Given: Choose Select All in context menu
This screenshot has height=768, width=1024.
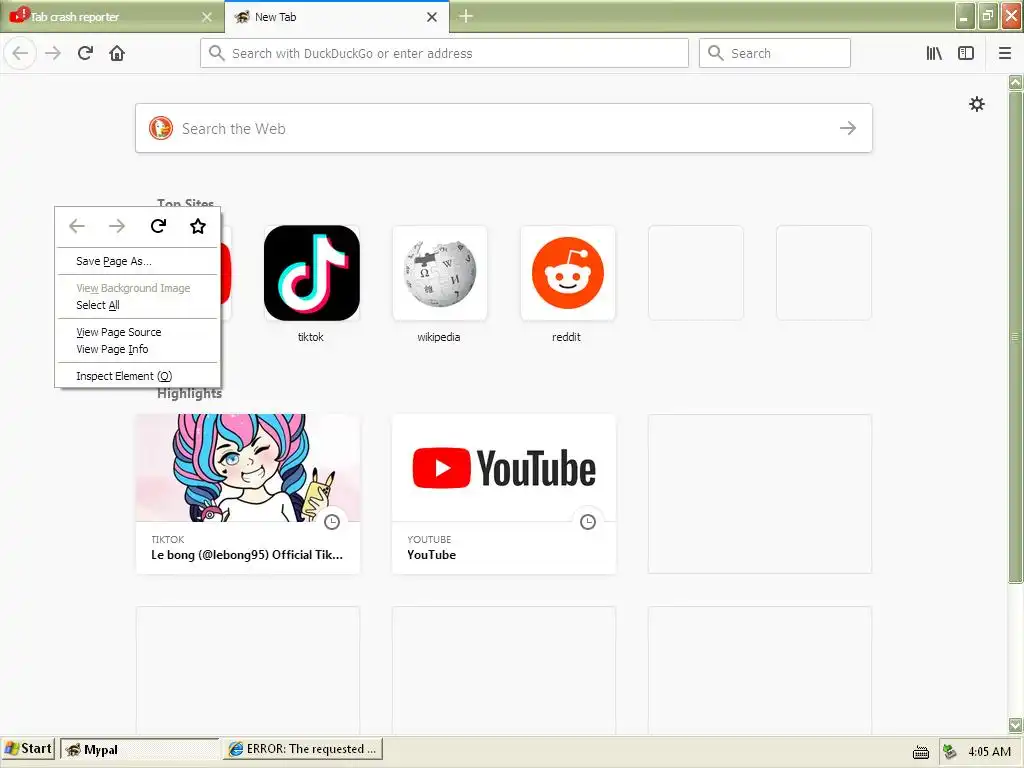Looking at the screenshot, I should pos(138,305).
